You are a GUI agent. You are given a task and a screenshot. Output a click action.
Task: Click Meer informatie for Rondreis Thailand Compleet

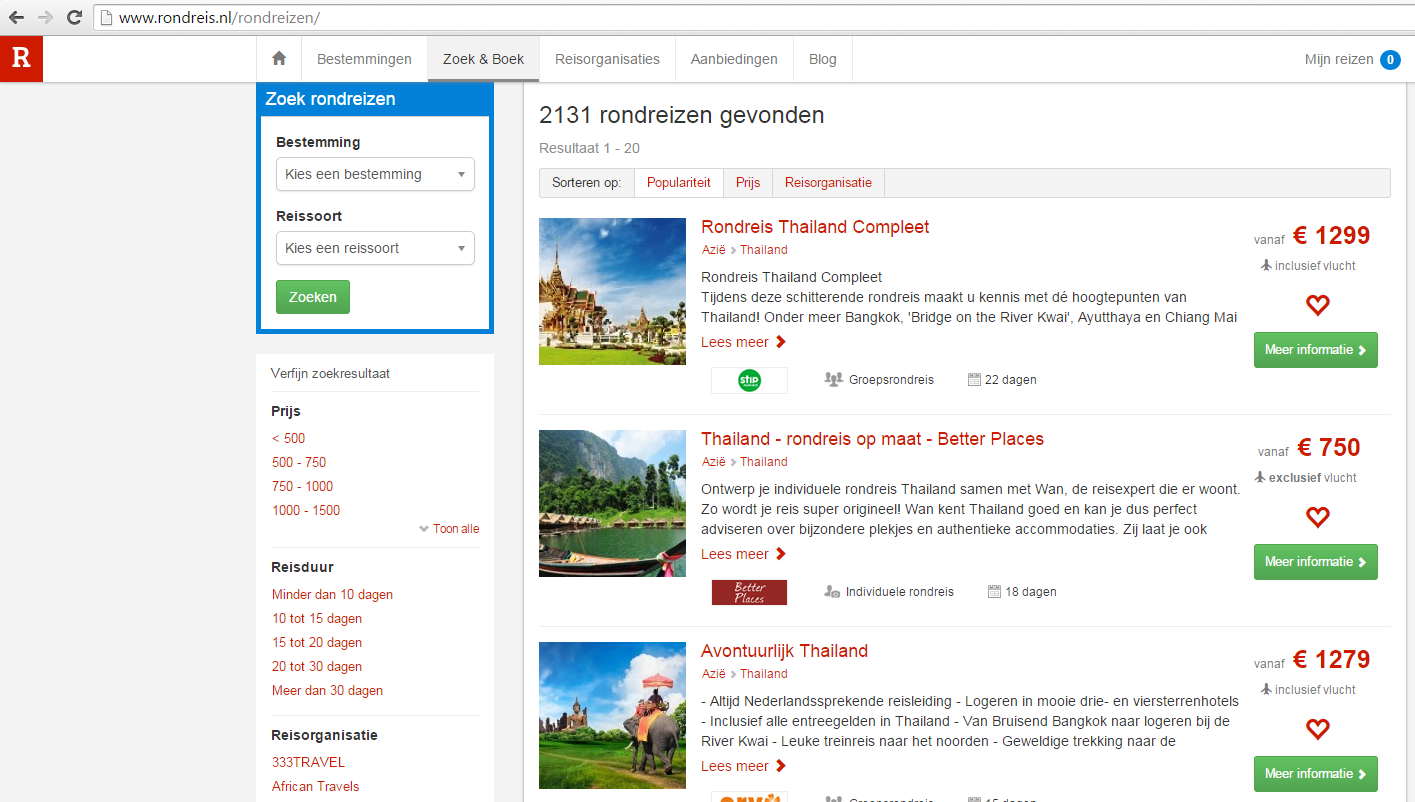tap(1315, 350)
